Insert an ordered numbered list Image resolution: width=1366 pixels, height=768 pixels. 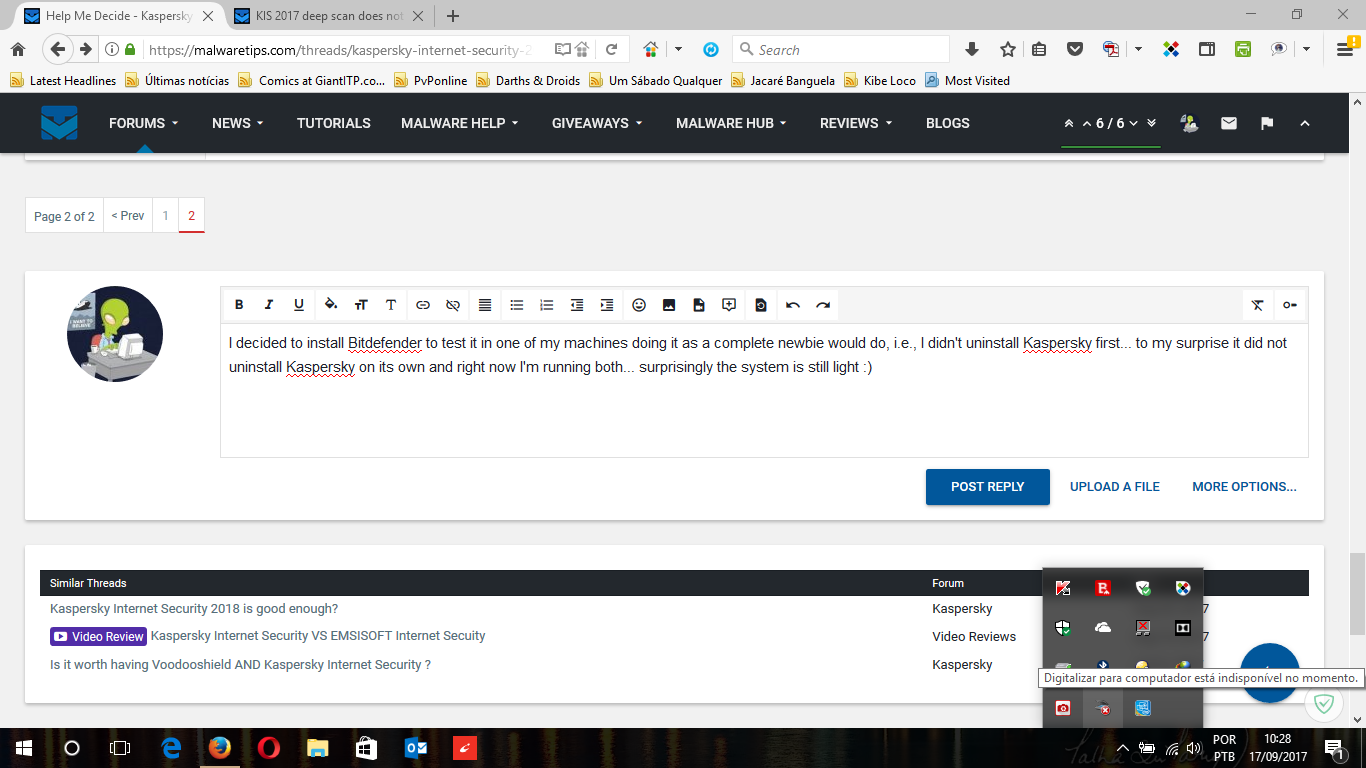pyautogui.click(x=547, y=305)
